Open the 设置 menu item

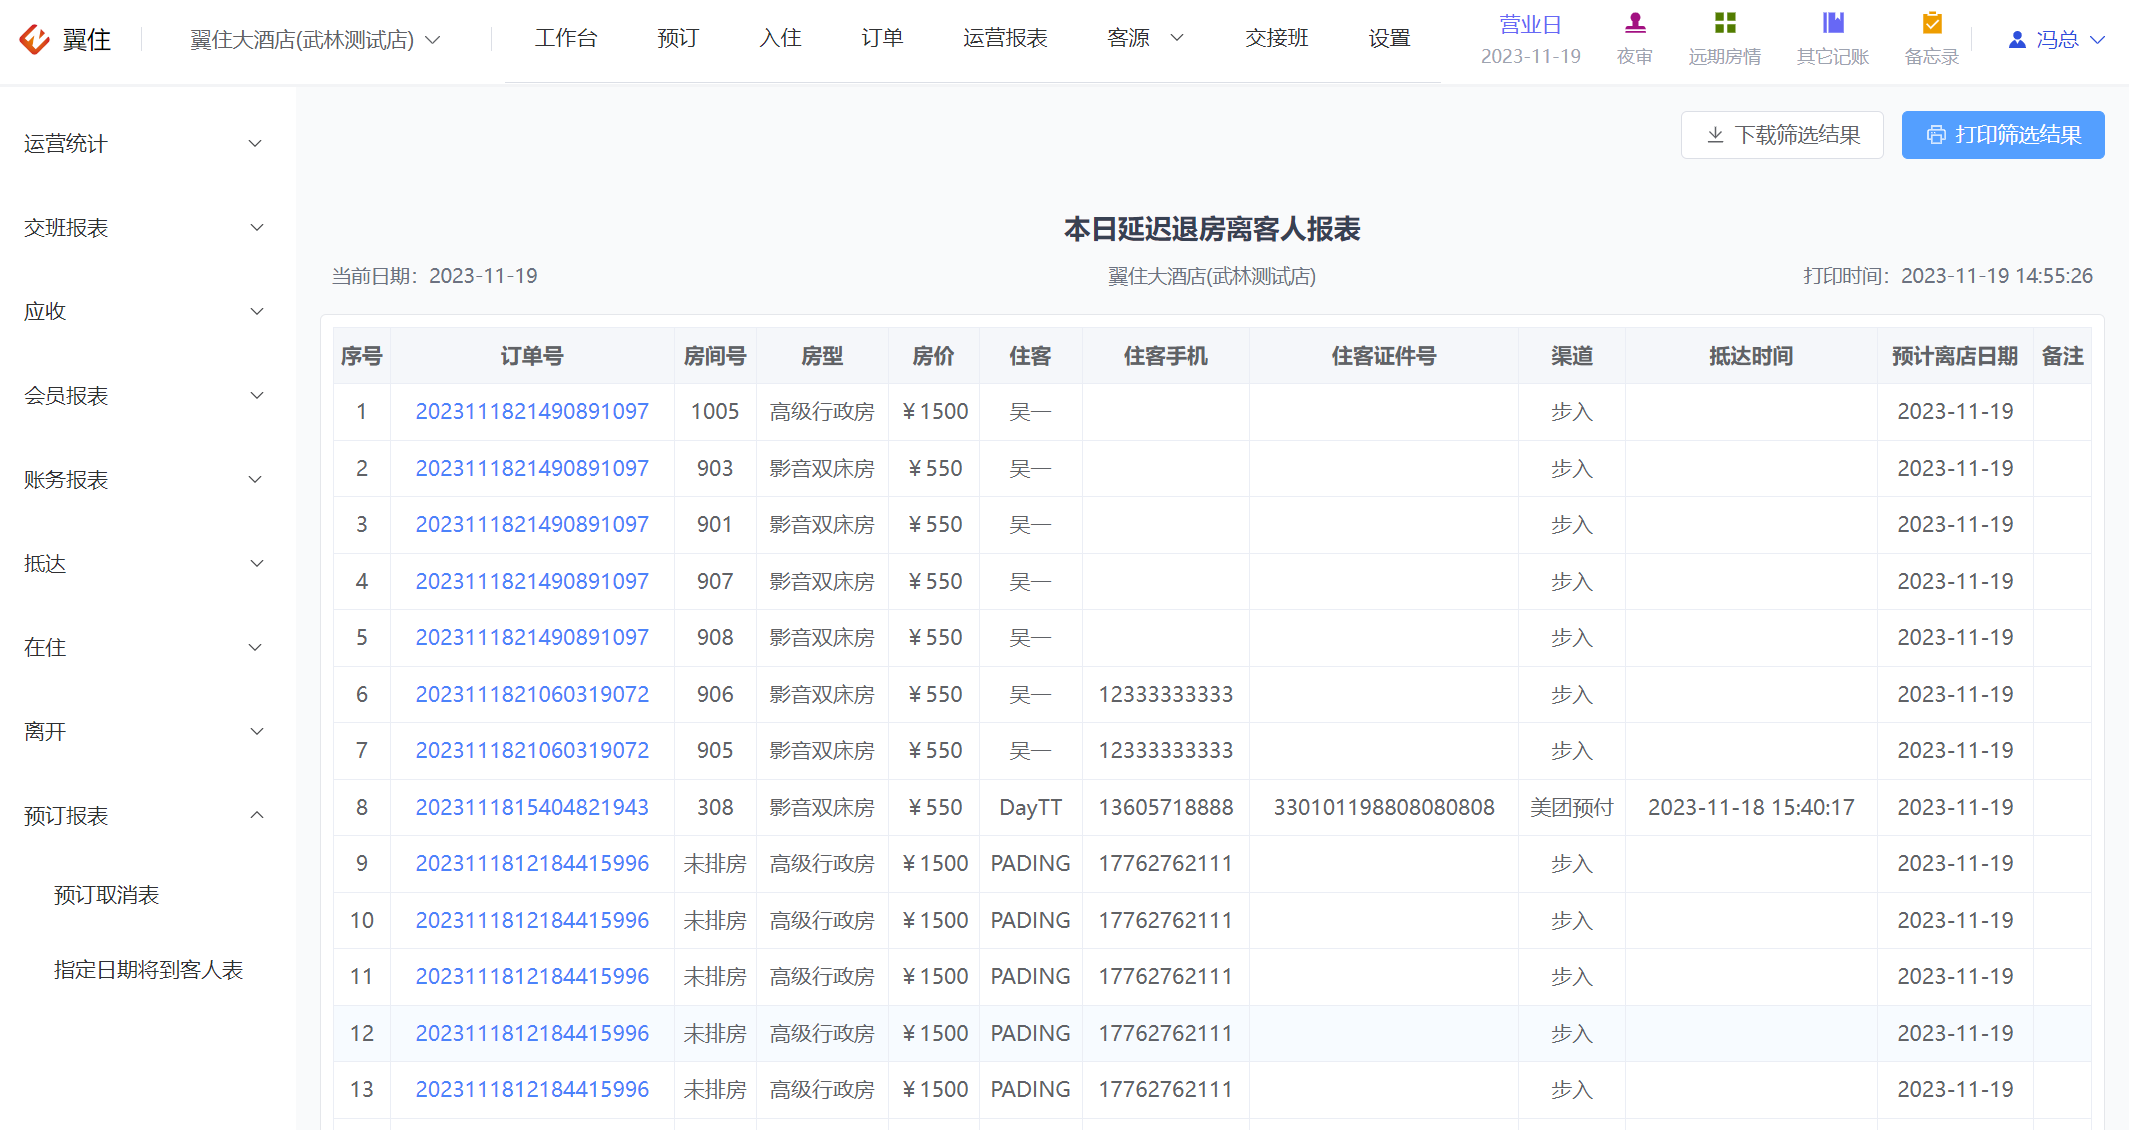click(x=1389, y=38)
